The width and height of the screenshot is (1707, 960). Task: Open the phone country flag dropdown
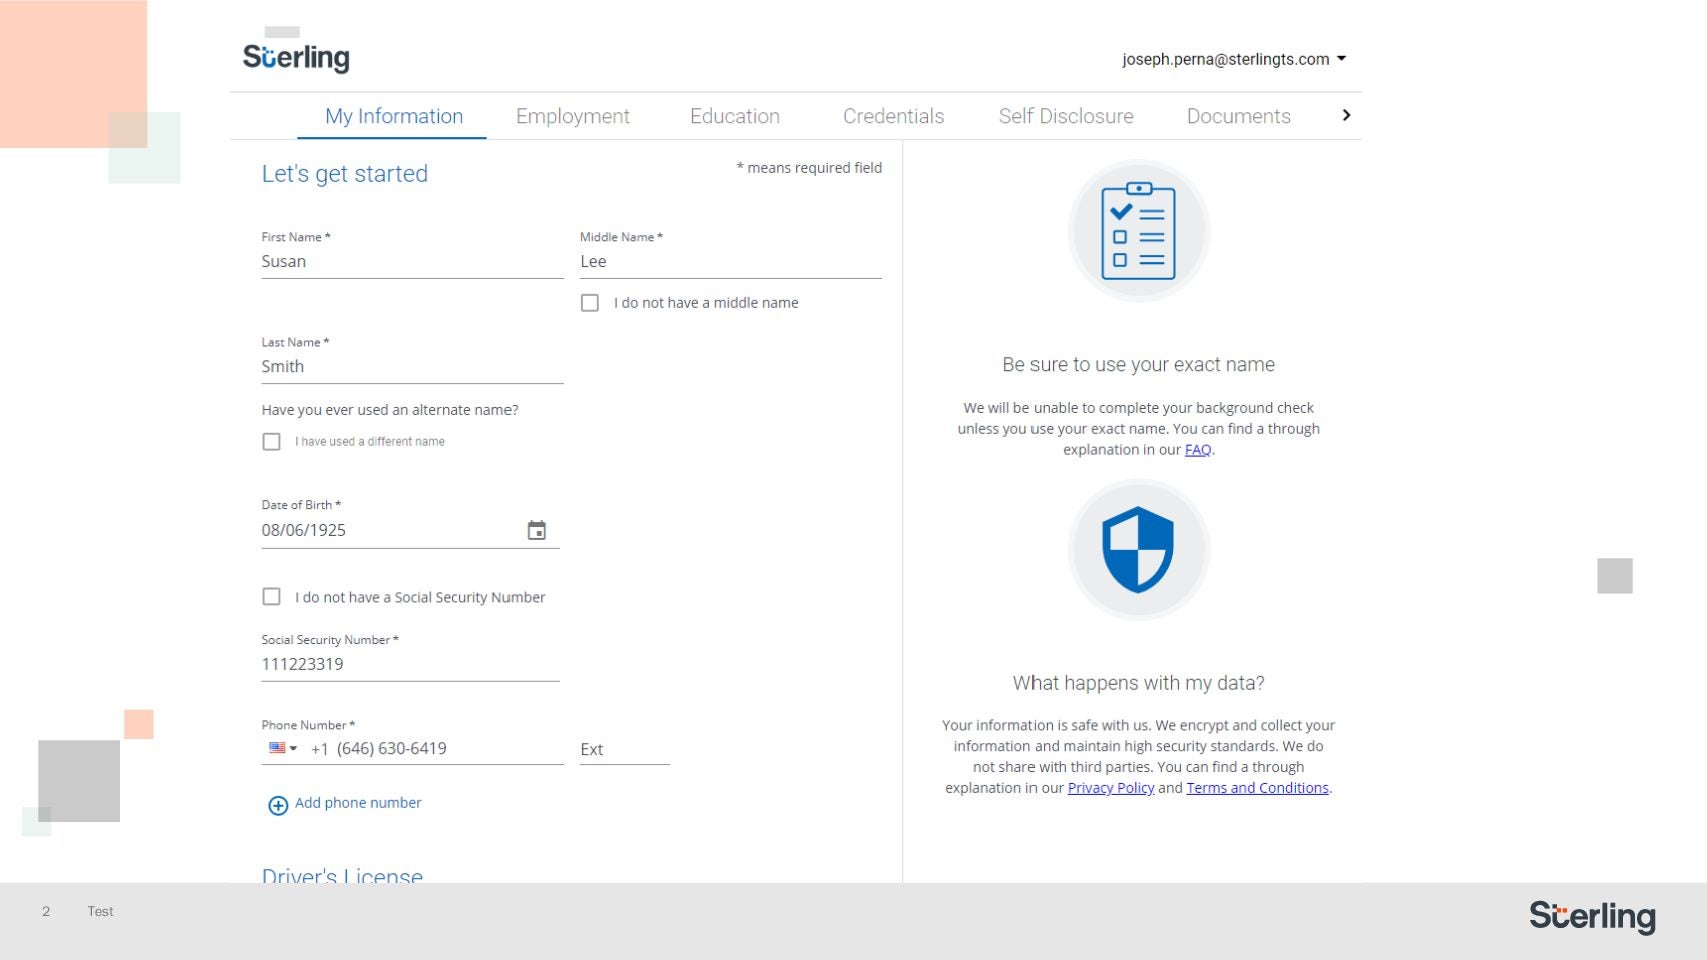coord(283,748)
